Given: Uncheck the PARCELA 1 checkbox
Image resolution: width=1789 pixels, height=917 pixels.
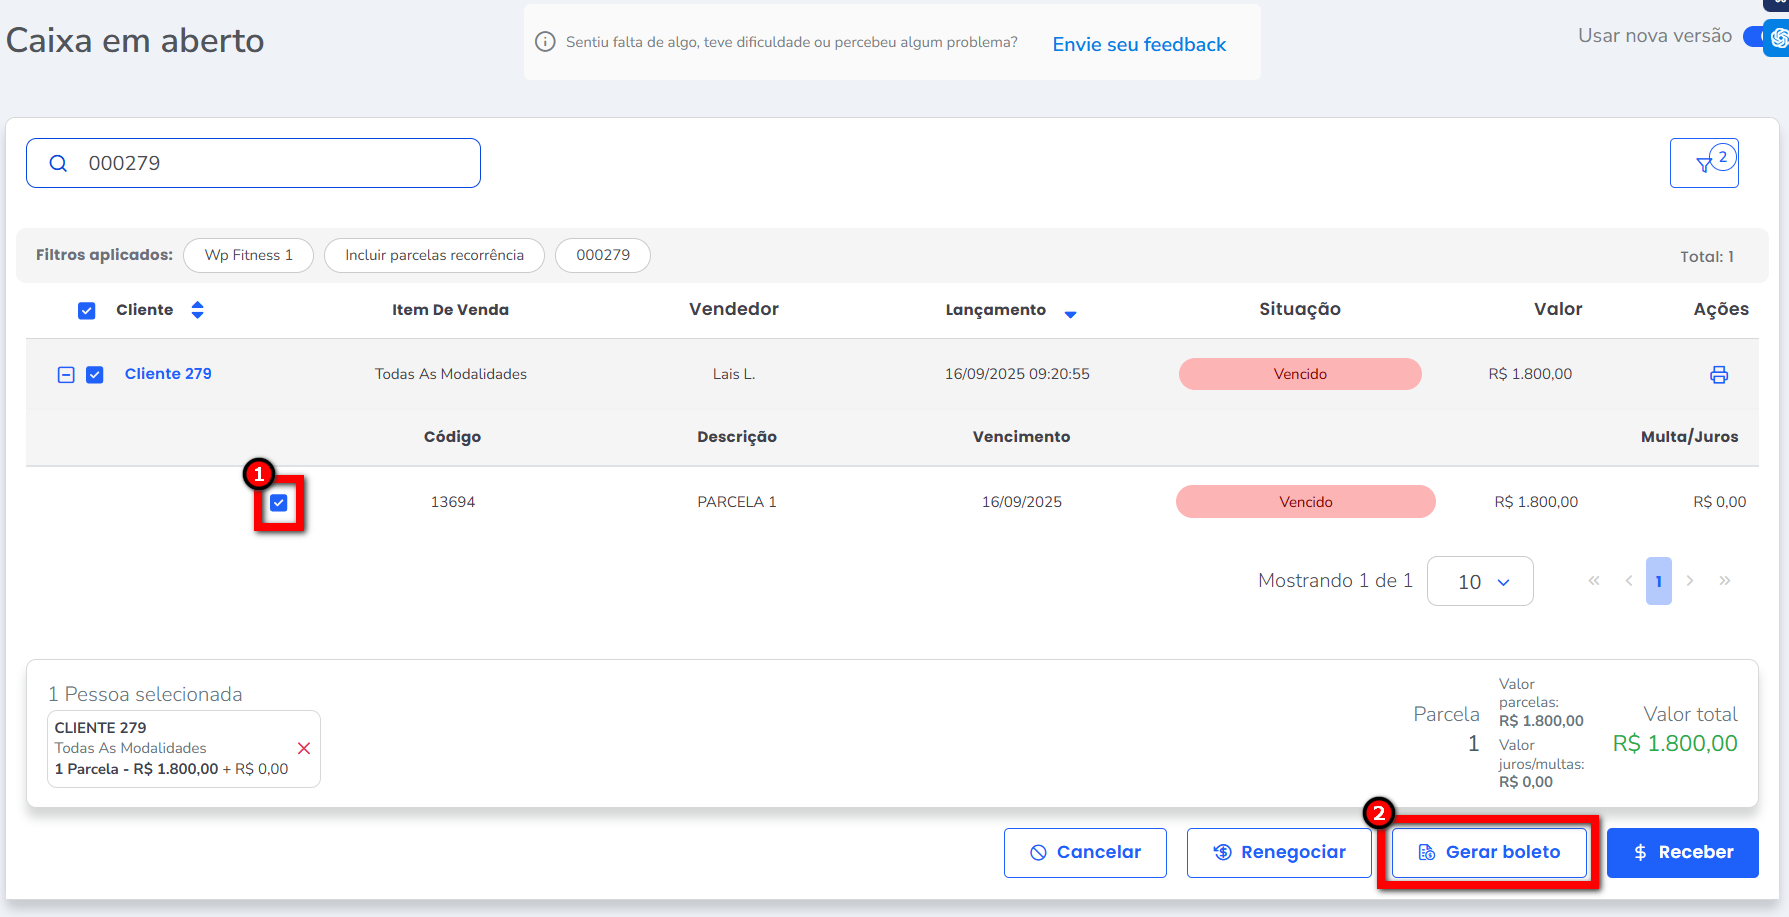Looking at the screenshot, I should pos(279,503).
